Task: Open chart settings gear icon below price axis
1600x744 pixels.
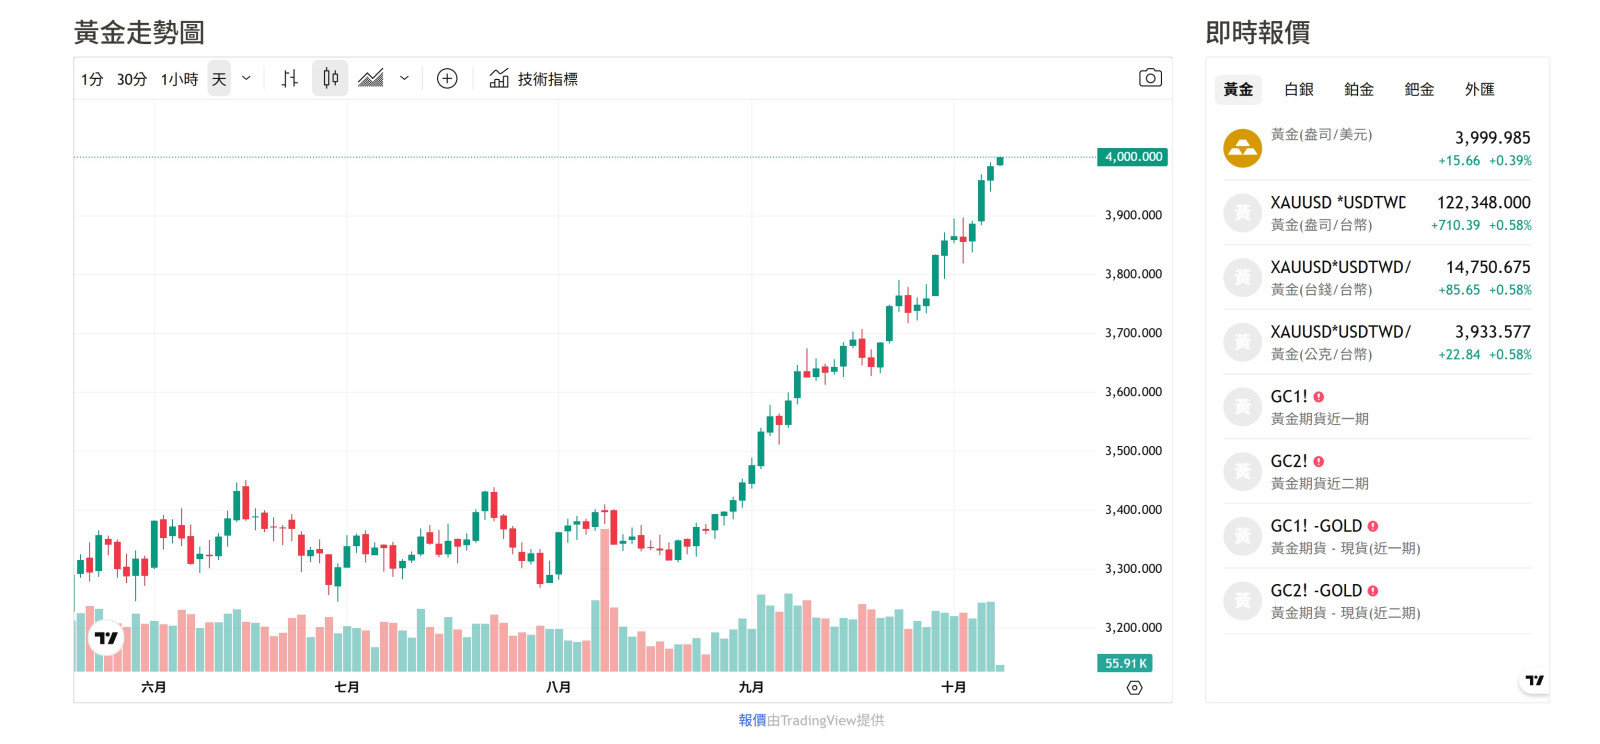Action: (1134, 688)
